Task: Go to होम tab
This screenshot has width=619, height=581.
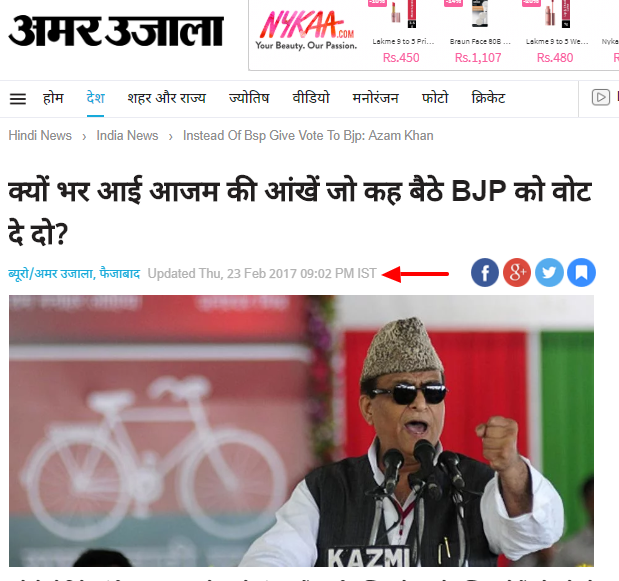Action: 53,98
